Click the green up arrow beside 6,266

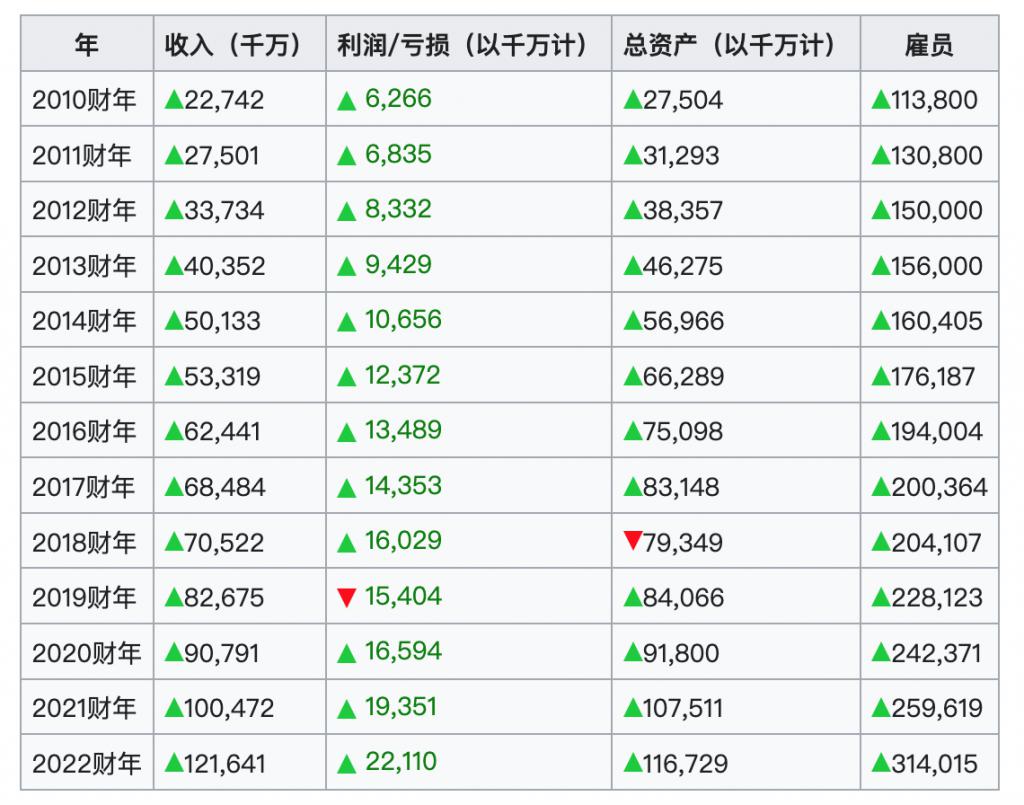click(x=347, y=101)
